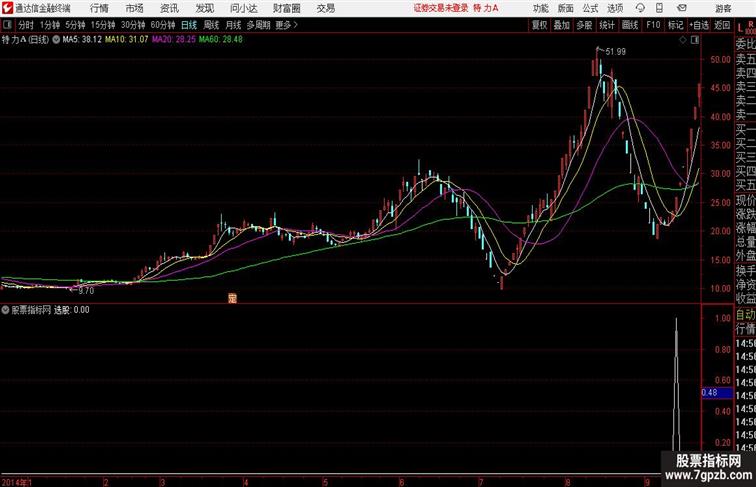Expand the 更多 period options

(x=286, y=25)
